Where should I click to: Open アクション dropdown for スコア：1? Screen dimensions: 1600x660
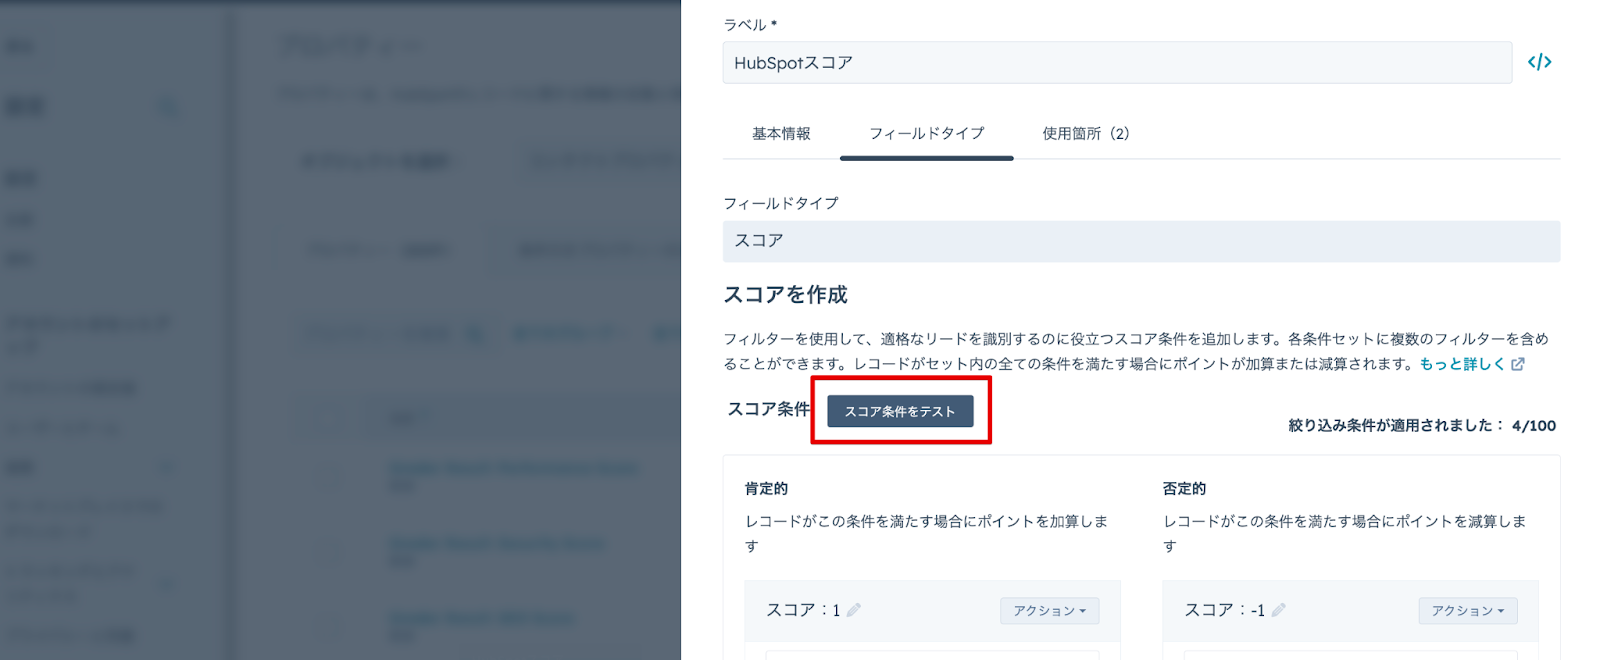click(1049, 610)
